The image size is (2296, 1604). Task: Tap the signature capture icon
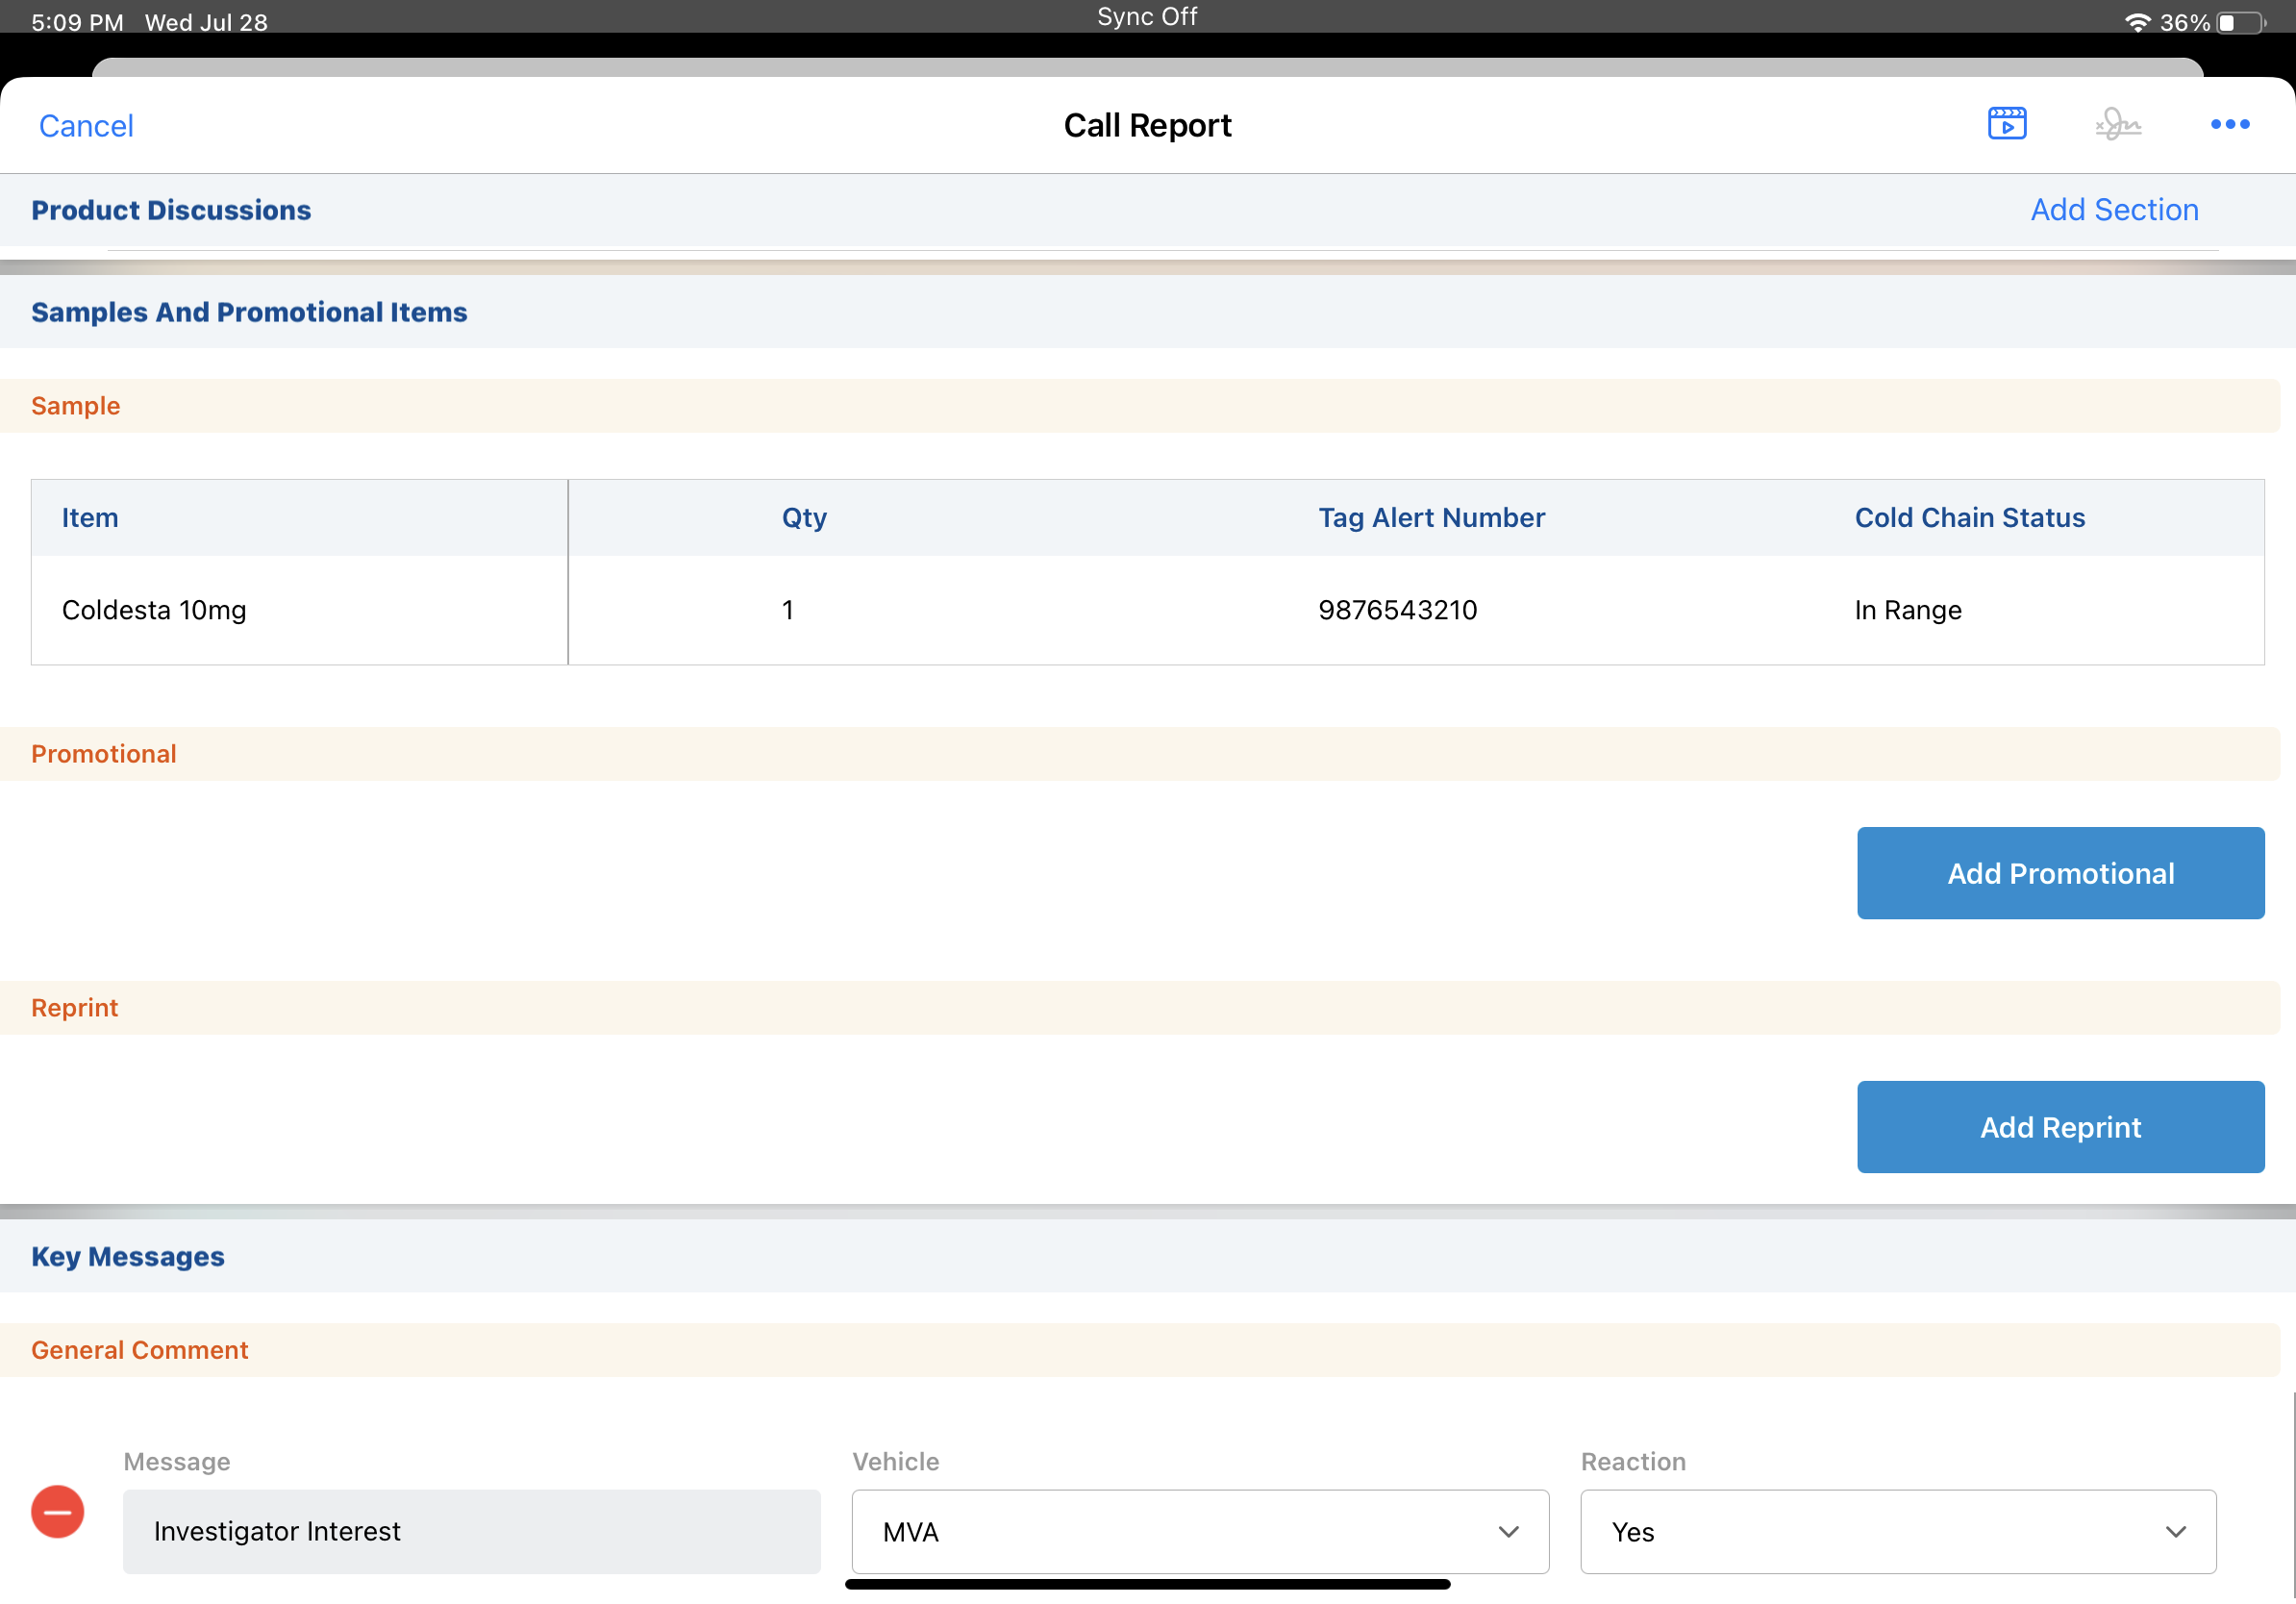pyautogui.click(x=2117, y=124)
